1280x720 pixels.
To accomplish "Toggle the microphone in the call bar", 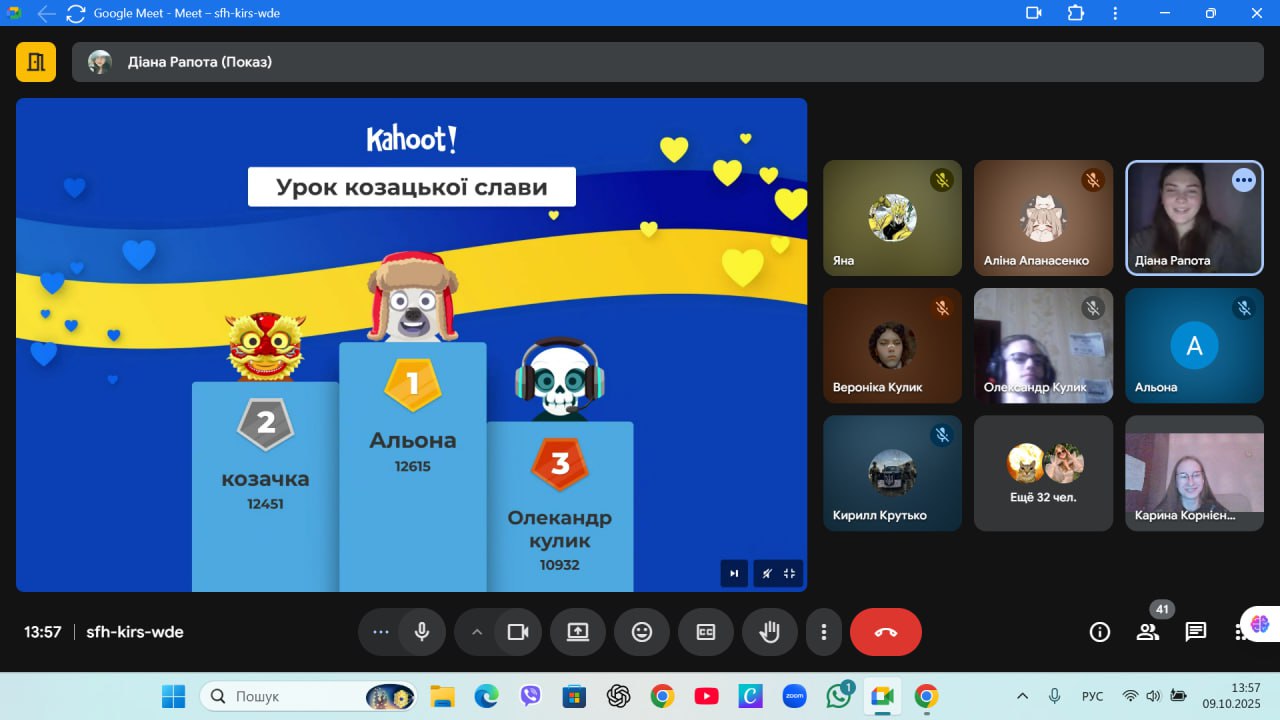I will click(422, 632).
